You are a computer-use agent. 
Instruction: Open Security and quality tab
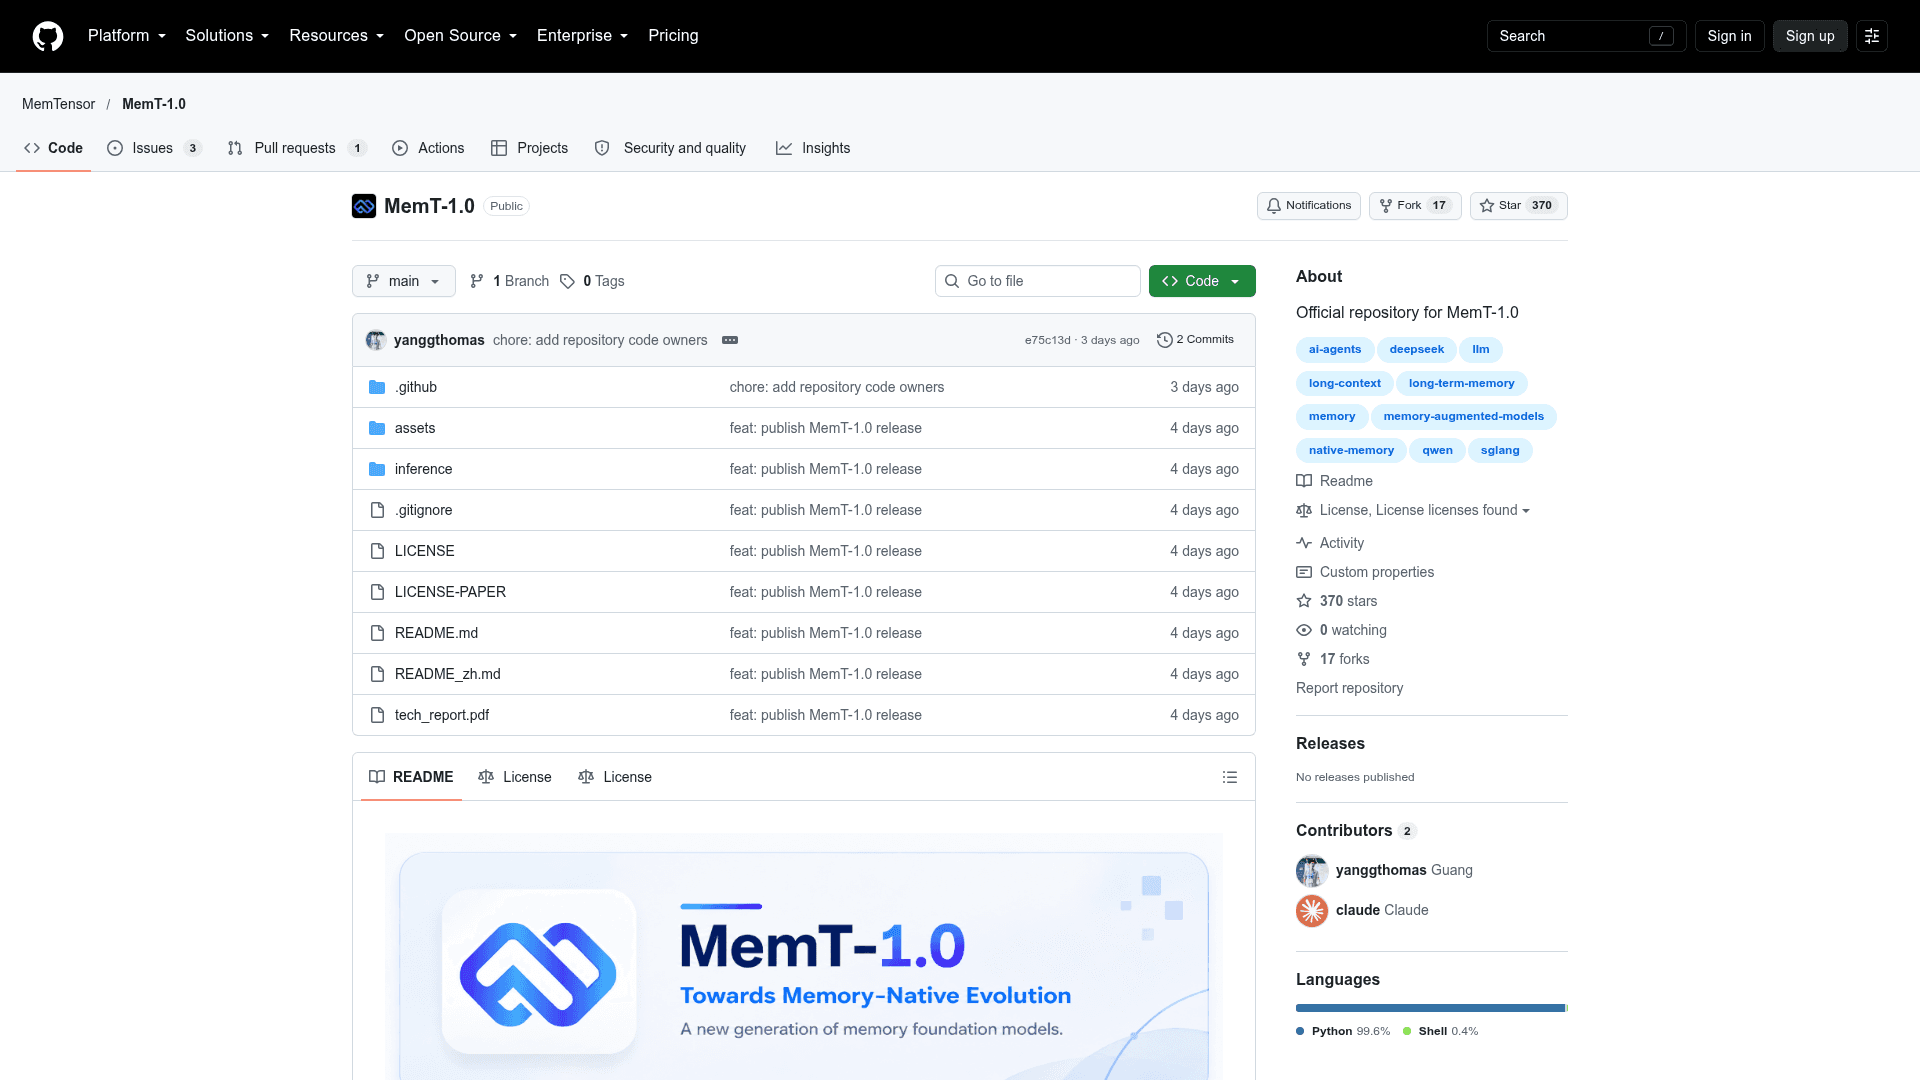click(671, 148)
